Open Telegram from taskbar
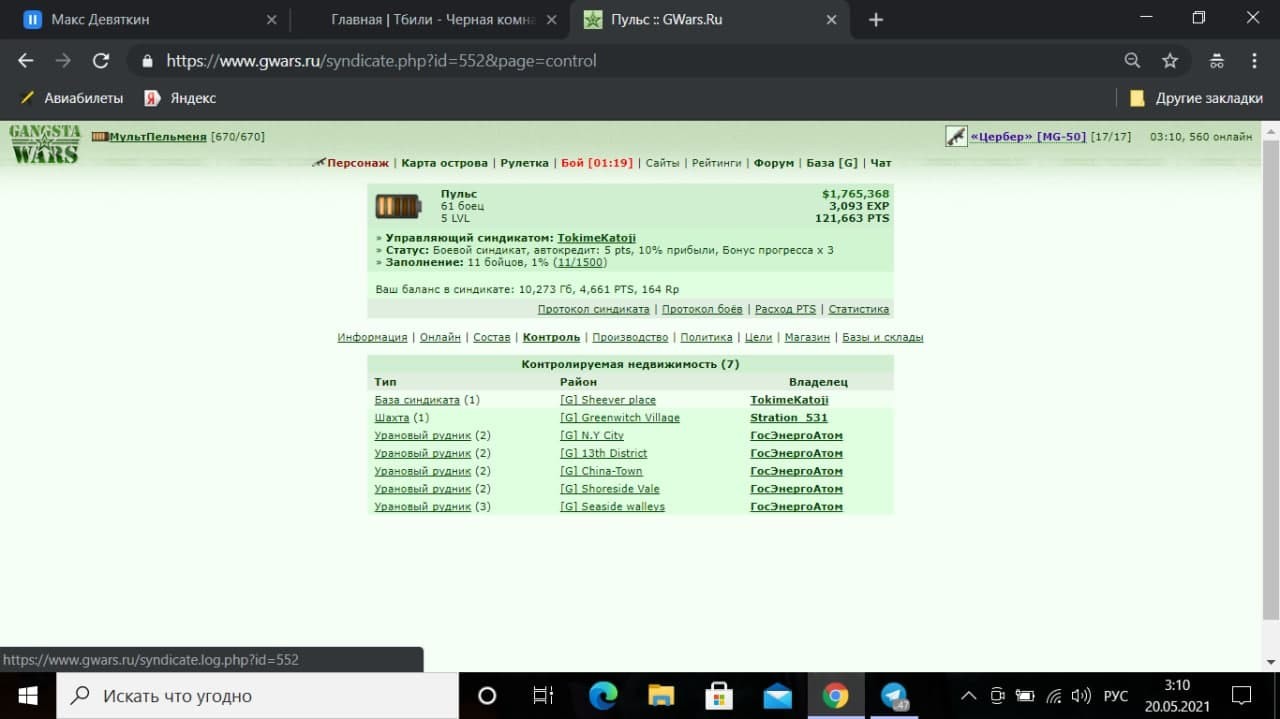This screenshot has width=1280, height=719. 893,696
